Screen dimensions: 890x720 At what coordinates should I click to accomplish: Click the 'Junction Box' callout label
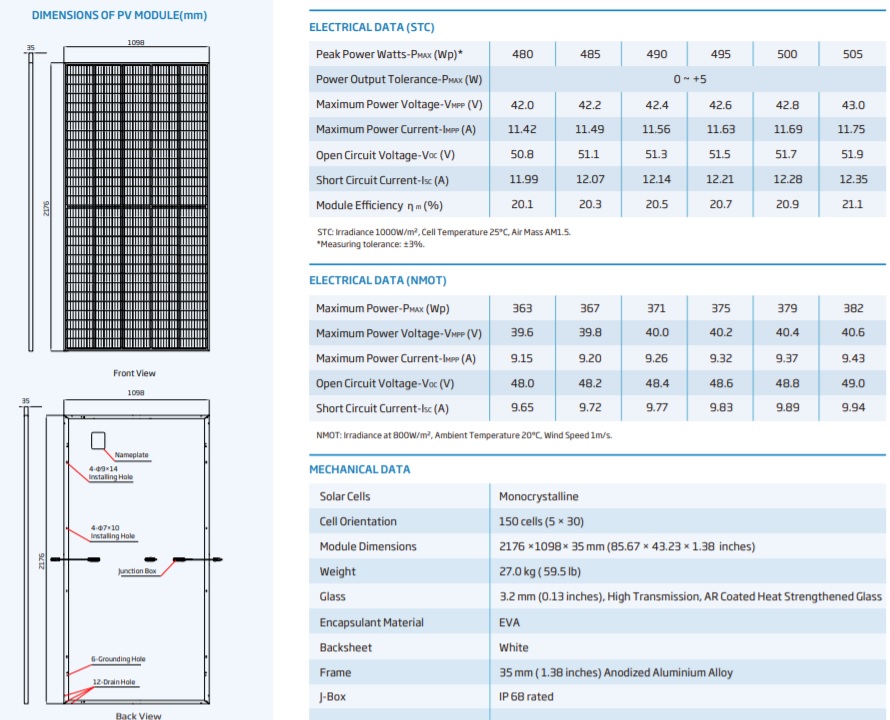[x=137, y=571]
